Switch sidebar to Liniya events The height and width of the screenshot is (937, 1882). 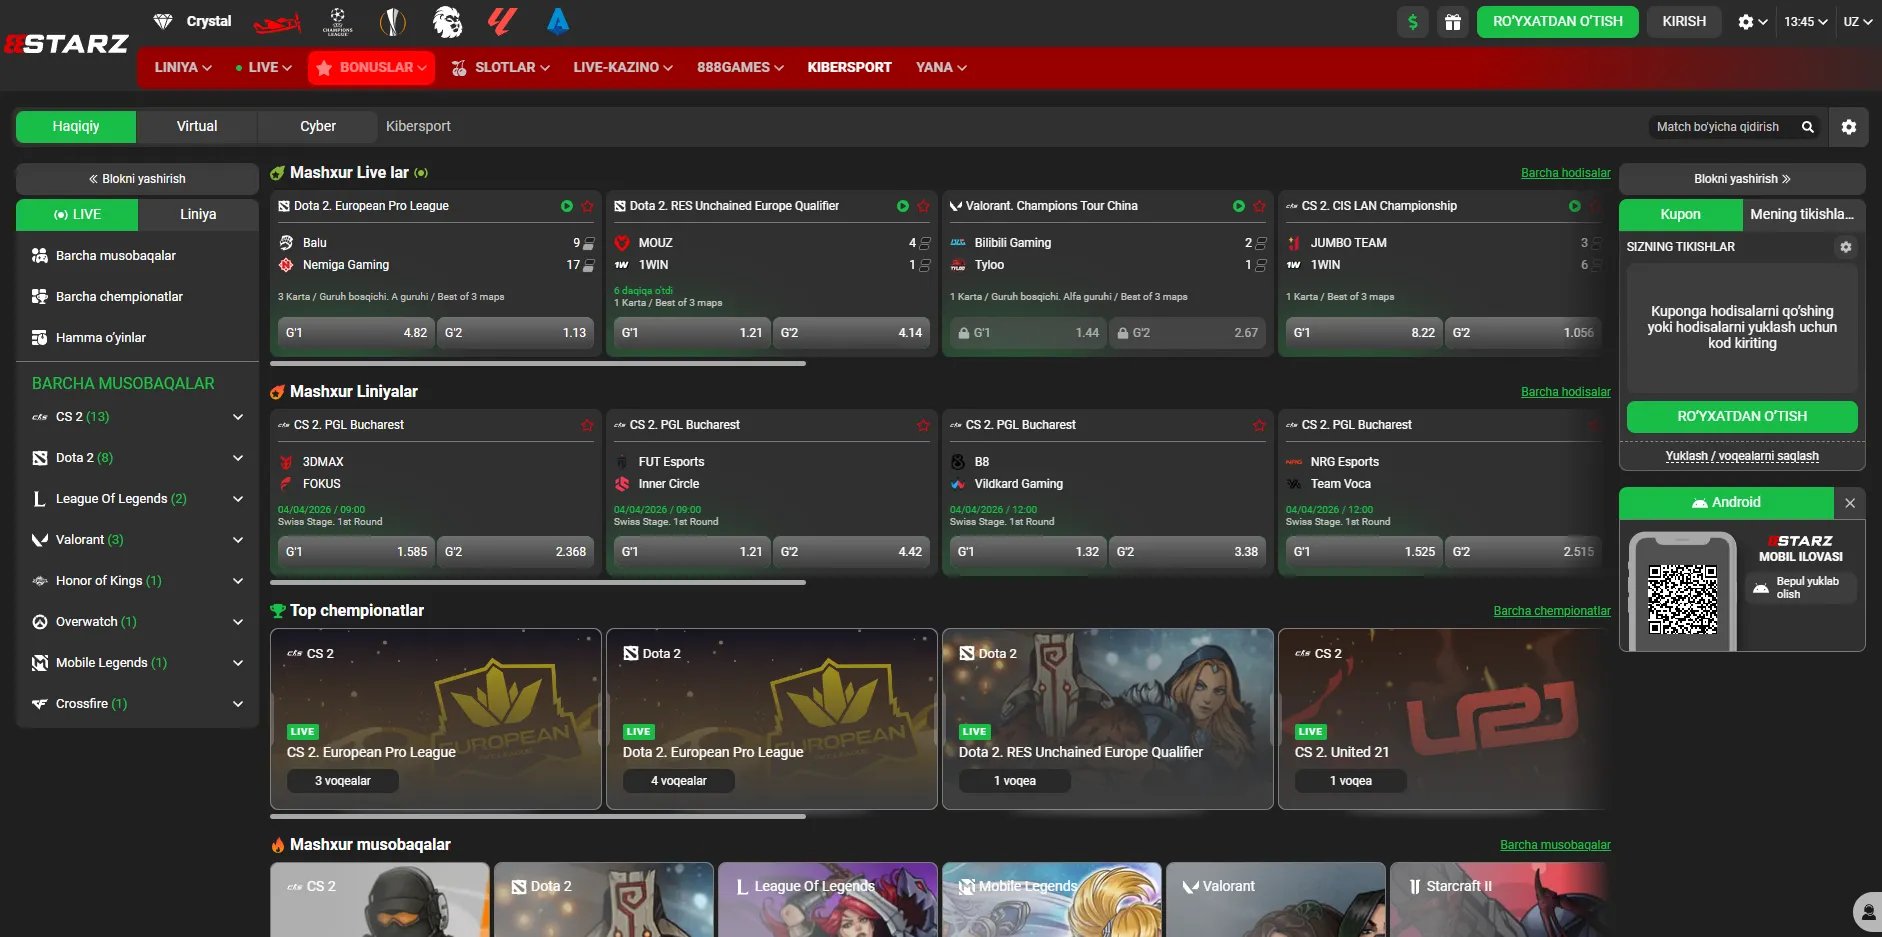[x=198, y=215]
